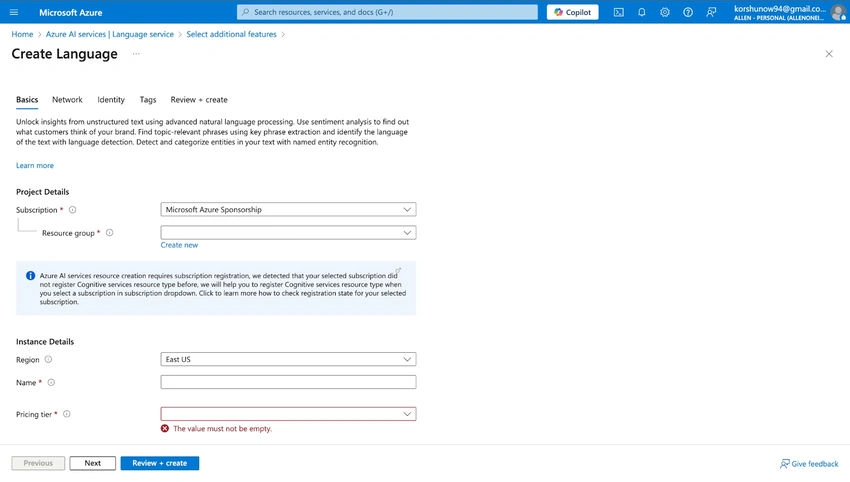Open the help question mark icon
This screenshot has height=482, width=850.
click(x=688, y=12)
